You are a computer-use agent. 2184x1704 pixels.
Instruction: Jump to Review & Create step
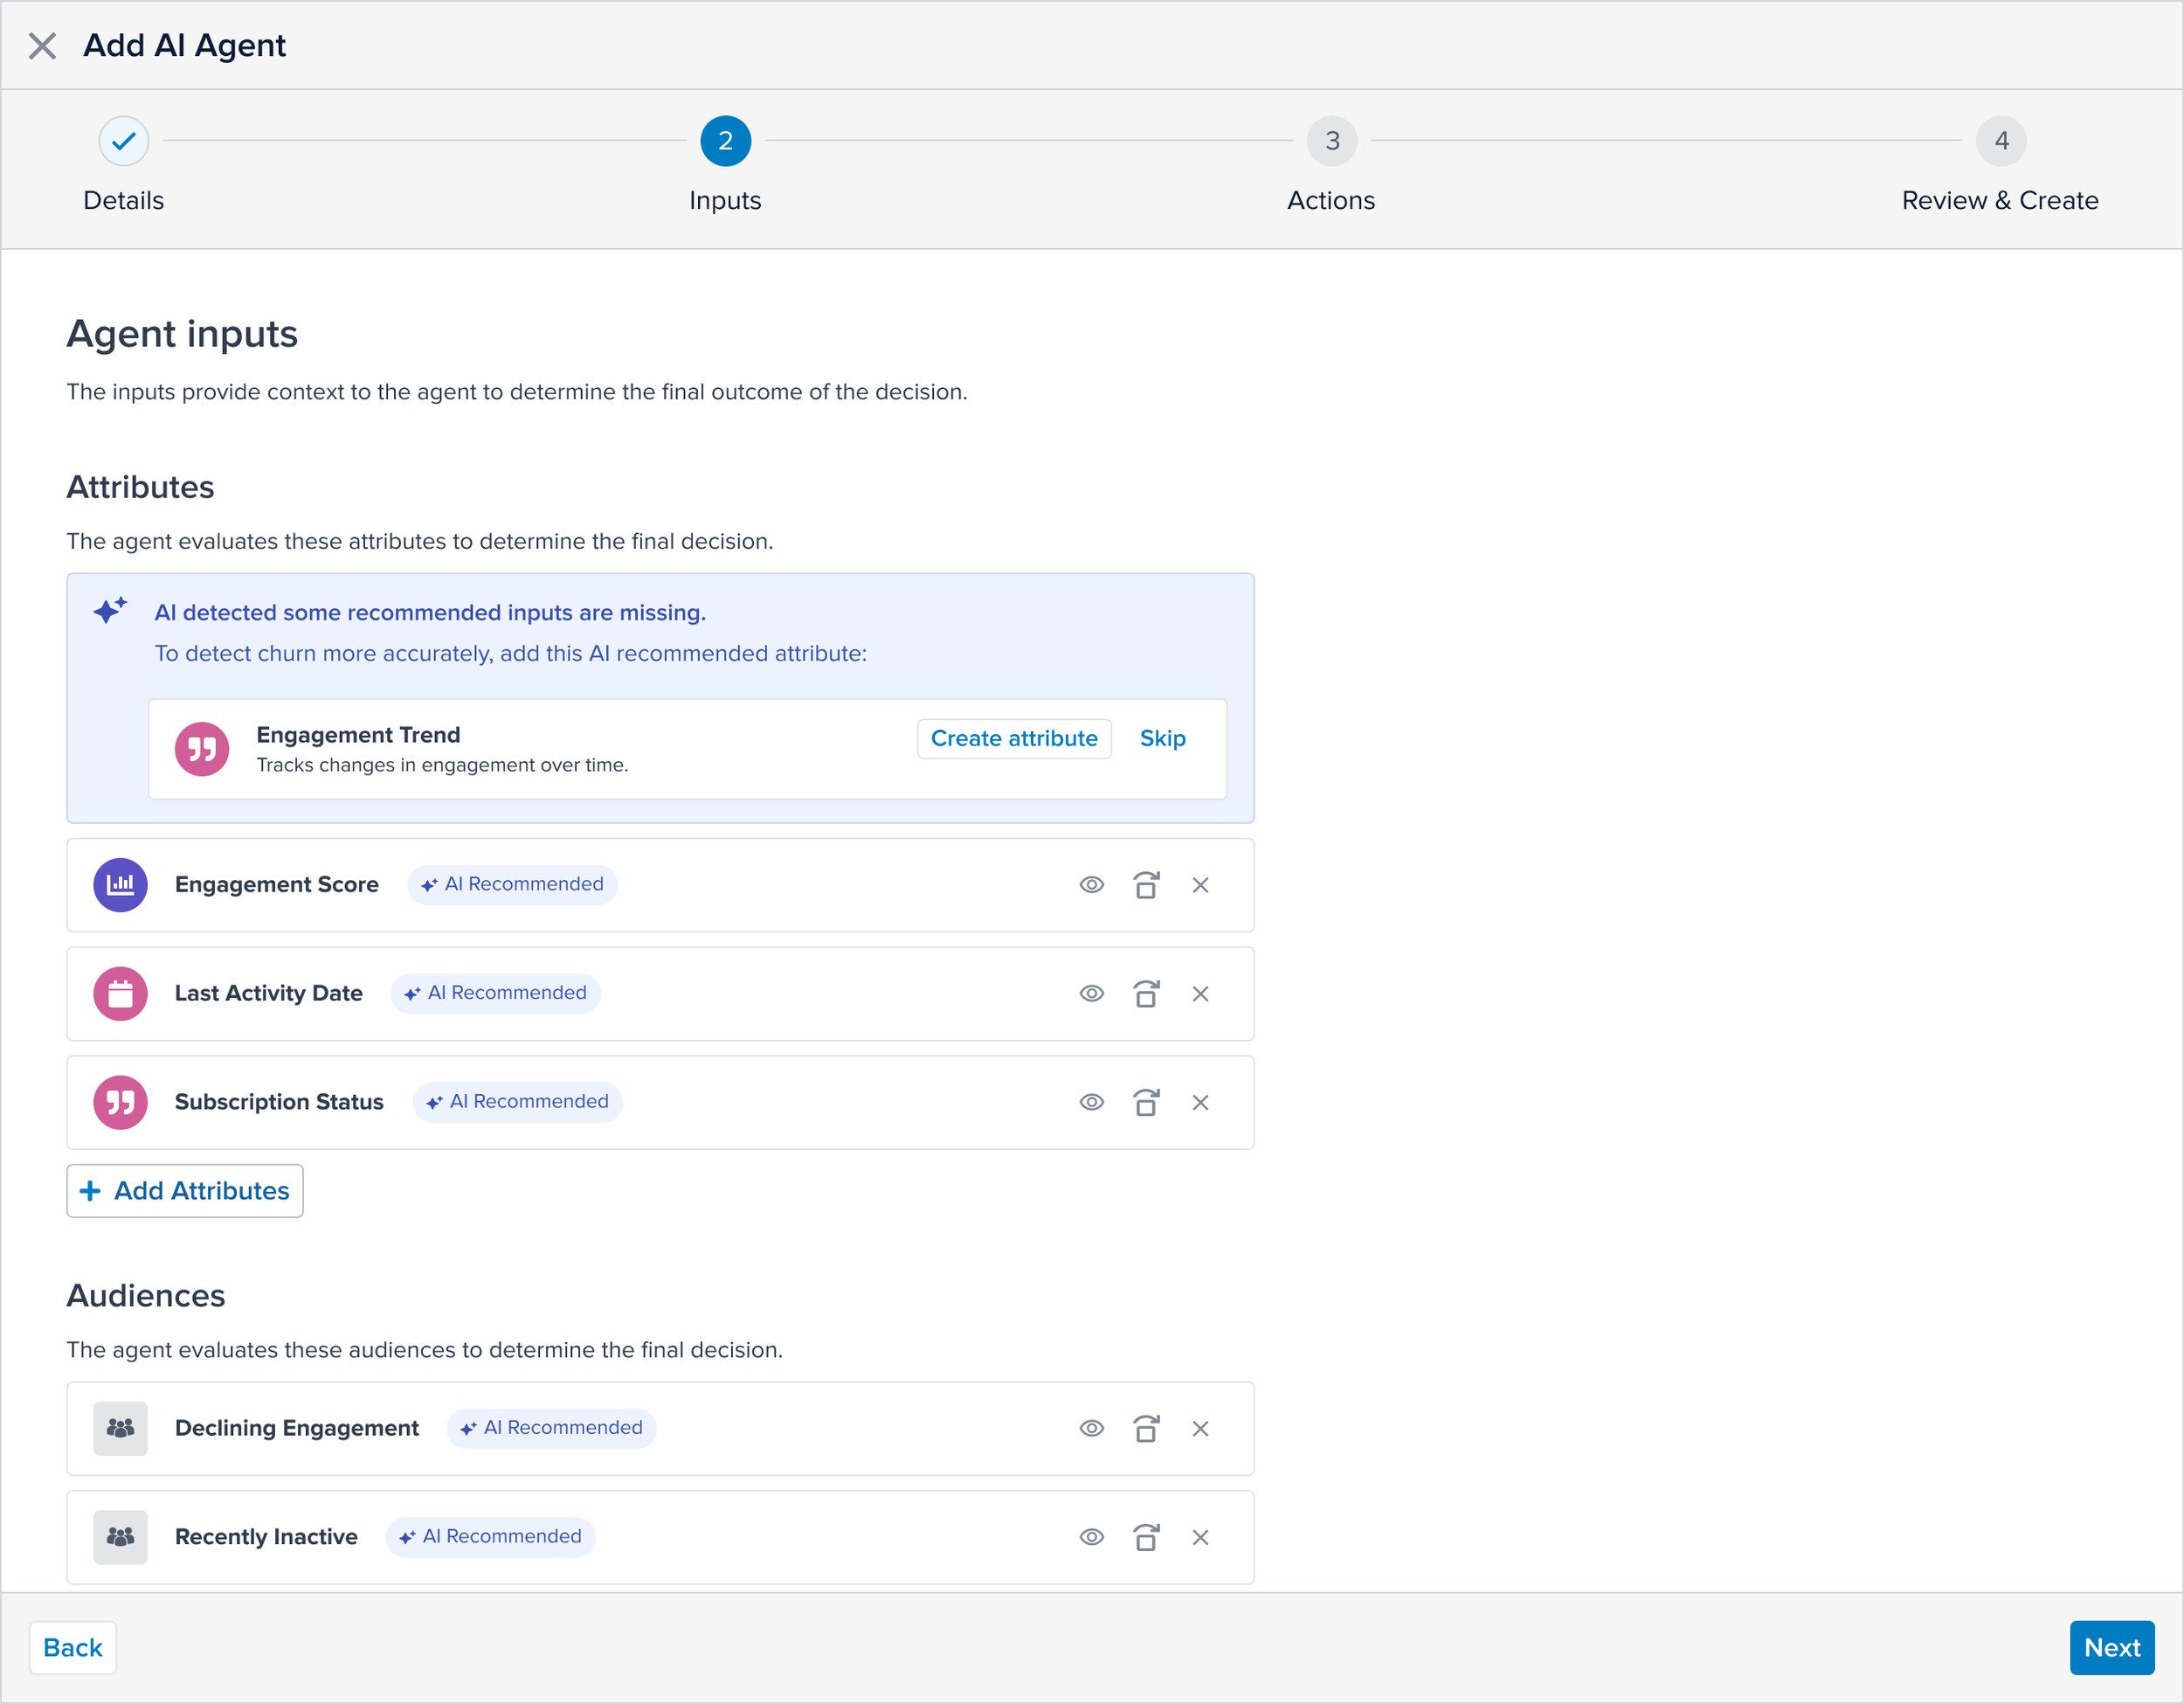click(2000, 141)
